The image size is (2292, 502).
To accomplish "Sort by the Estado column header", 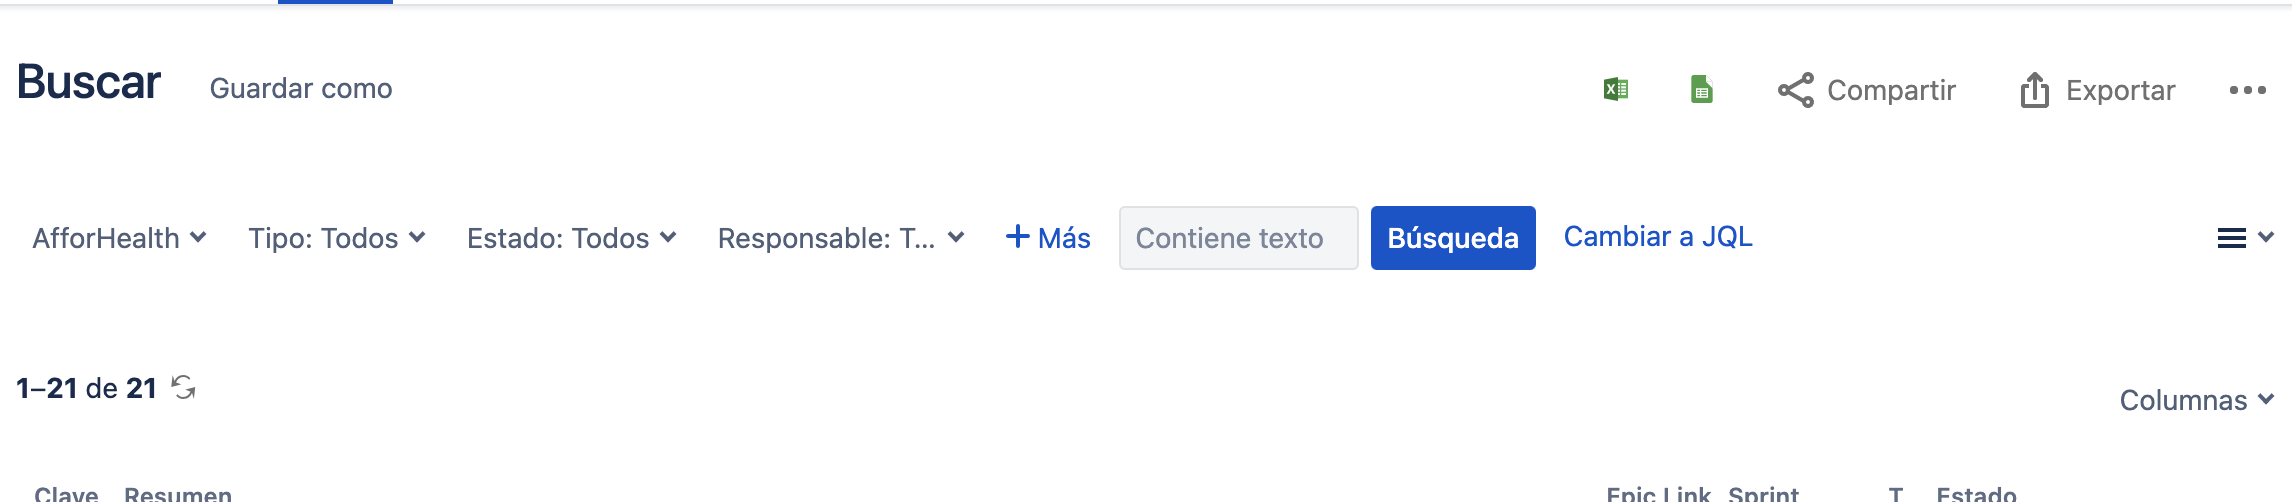I will (x=1976, y=493).
